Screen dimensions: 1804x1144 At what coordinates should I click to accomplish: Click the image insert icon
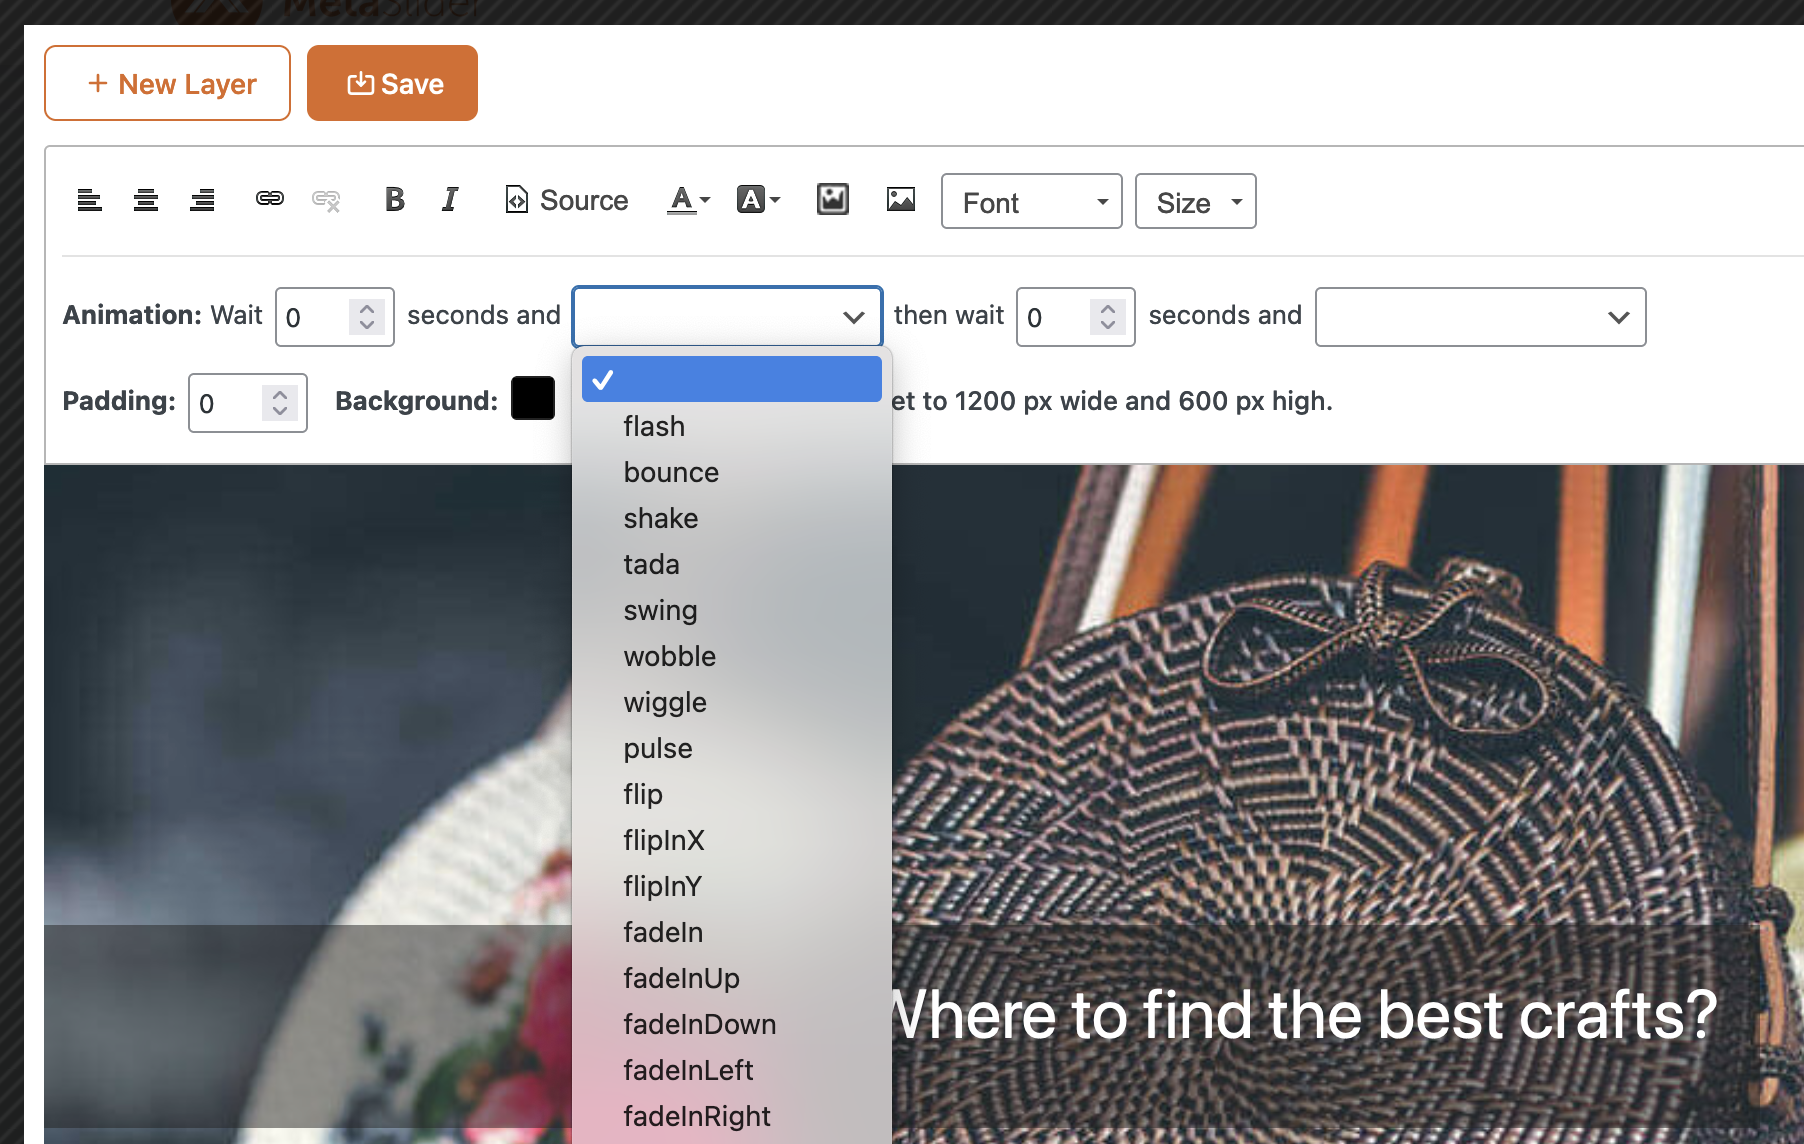(x=900, y=200)
